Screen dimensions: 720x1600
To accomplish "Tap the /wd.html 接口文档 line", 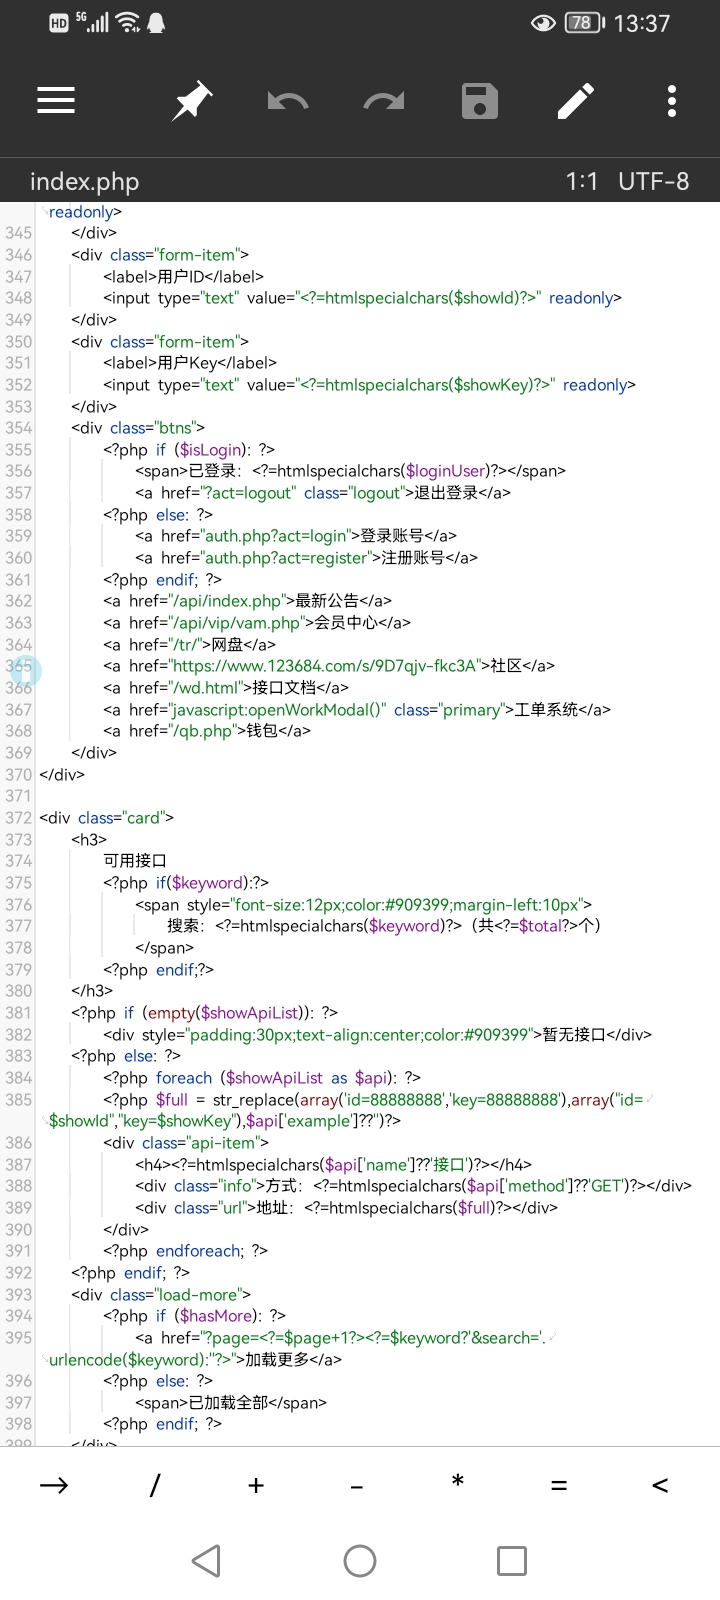I will (x=226, y=688).
